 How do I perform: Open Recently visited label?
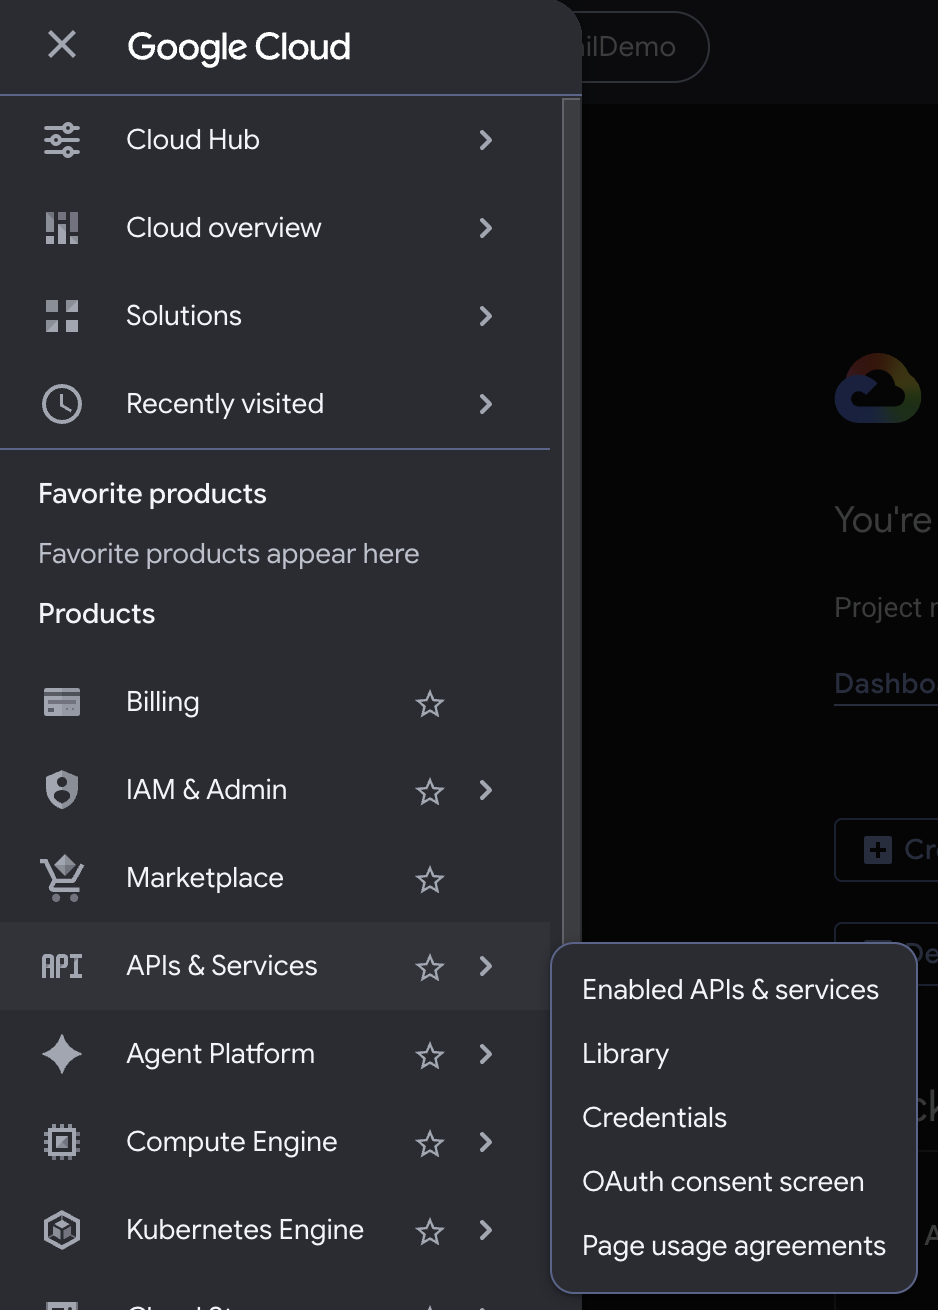pos(225,404)
